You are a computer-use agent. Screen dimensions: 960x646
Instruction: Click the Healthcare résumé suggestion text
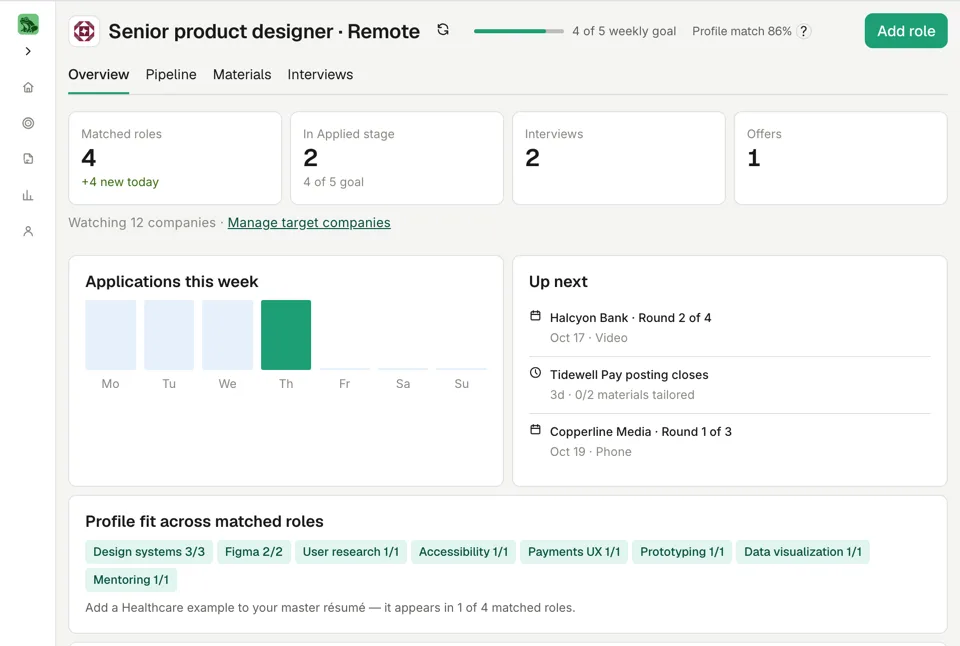tap(331, 608)
